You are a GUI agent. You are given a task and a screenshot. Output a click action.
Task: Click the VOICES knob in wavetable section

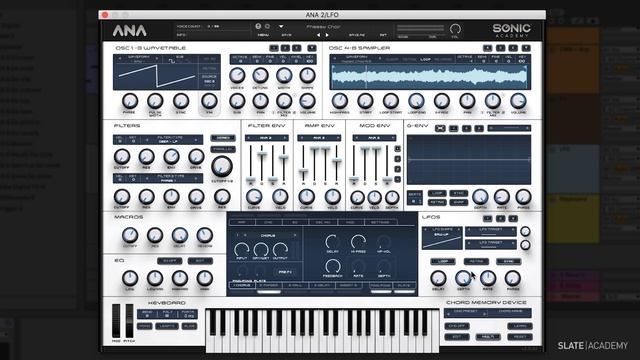(x=237, y=76)
